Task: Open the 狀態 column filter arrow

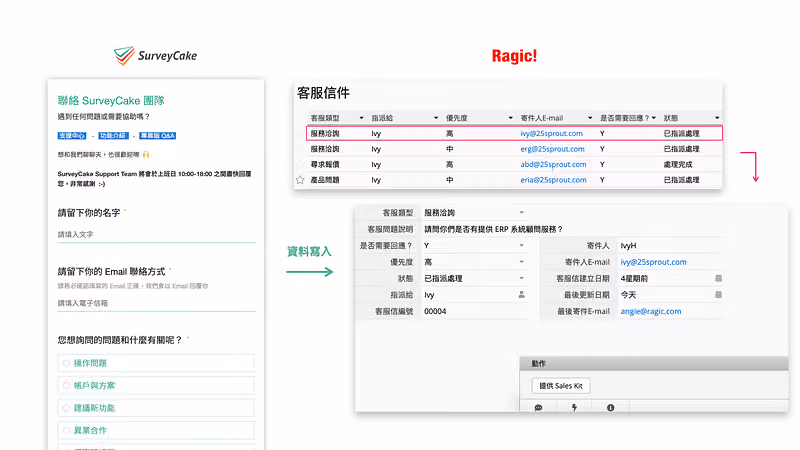Action: 717,118
